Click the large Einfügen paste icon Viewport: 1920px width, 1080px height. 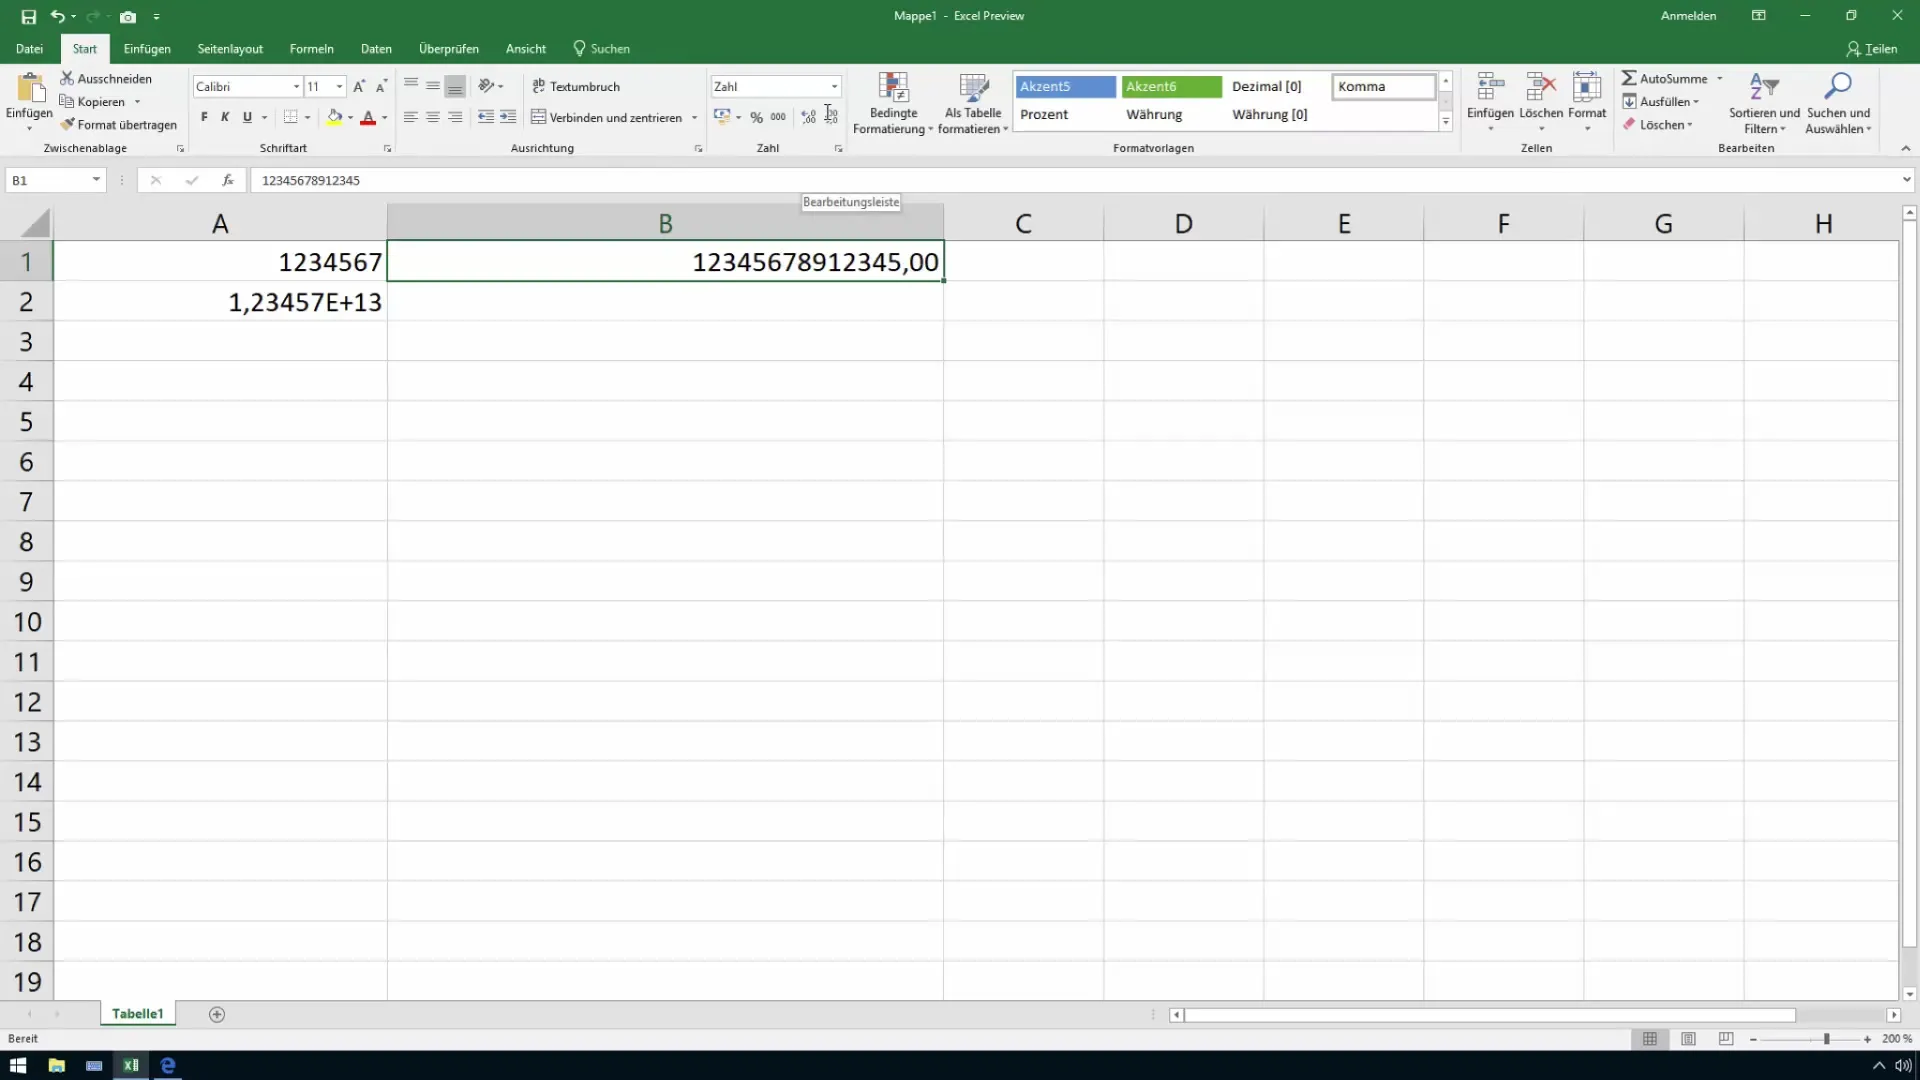pyautogui.click(x=30, y=88)
